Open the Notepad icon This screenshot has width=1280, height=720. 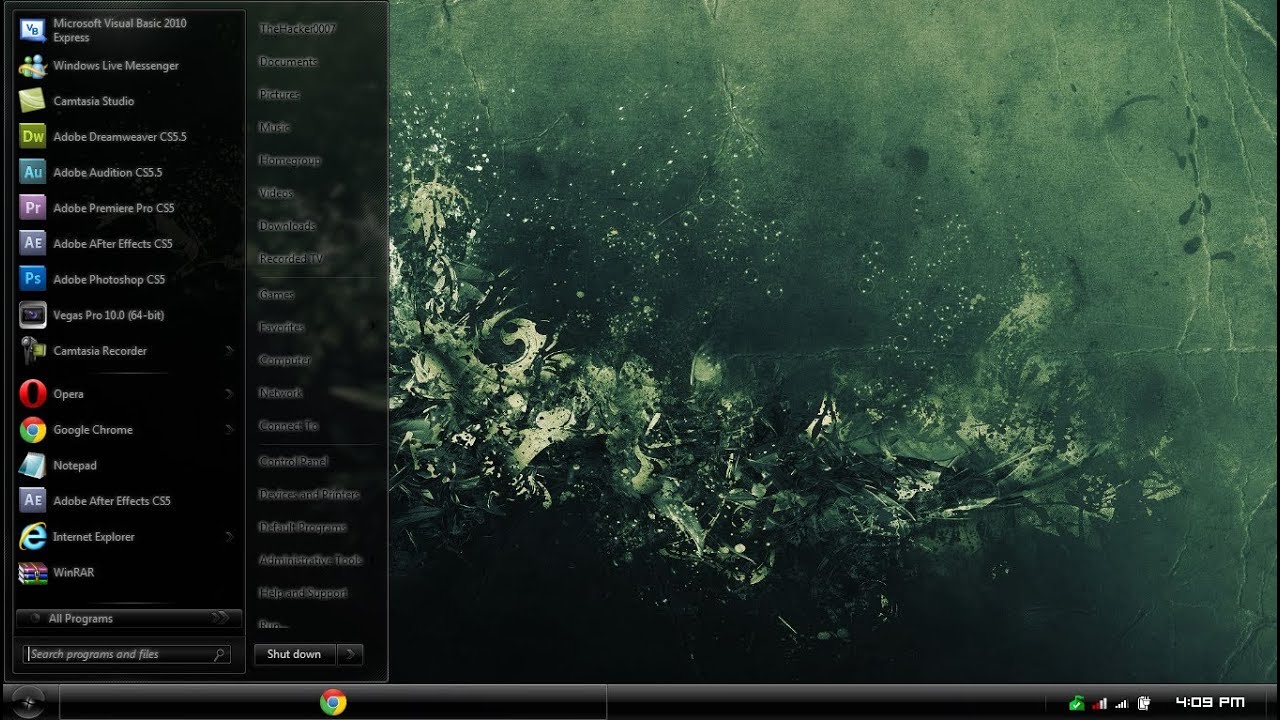pos(33,465)
